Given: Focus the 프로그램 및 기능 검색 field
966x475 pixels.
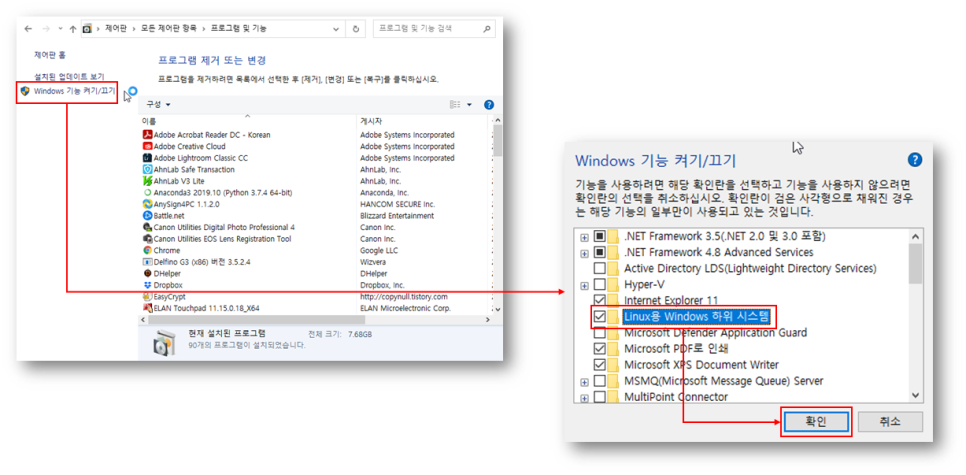Looking at the screenshot, I should pos(434,29).
